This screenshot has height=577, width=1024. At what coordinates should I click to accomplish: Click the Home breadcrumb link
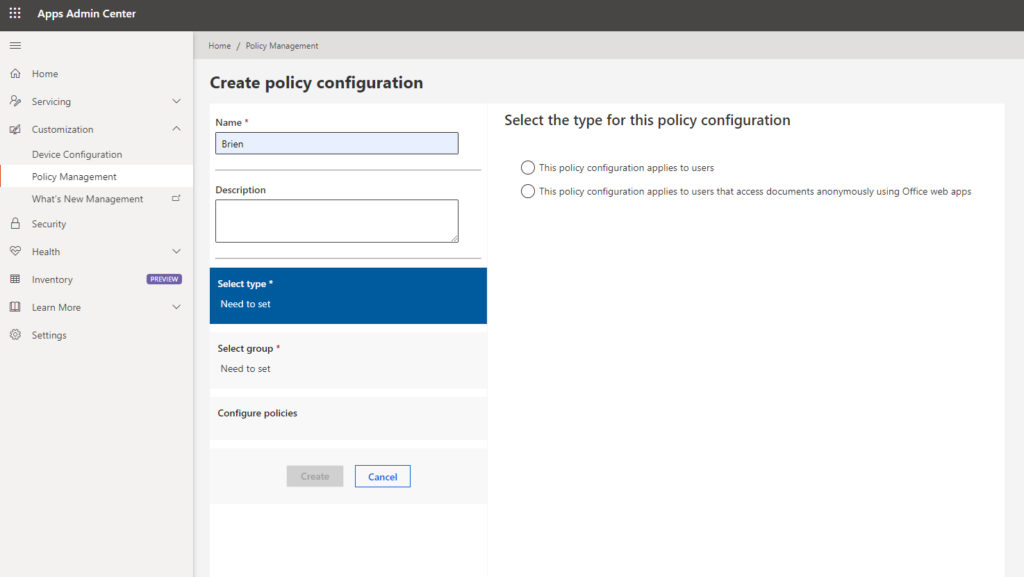click(219, 46)
